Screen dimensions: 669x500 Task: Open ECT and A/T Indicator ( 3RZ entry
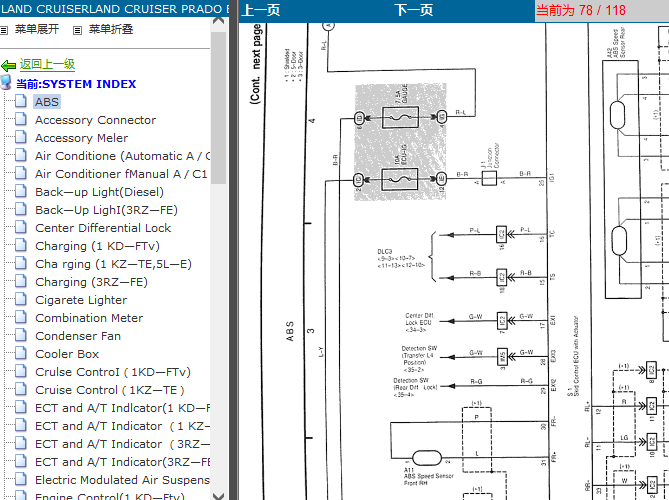pos(122,444)
